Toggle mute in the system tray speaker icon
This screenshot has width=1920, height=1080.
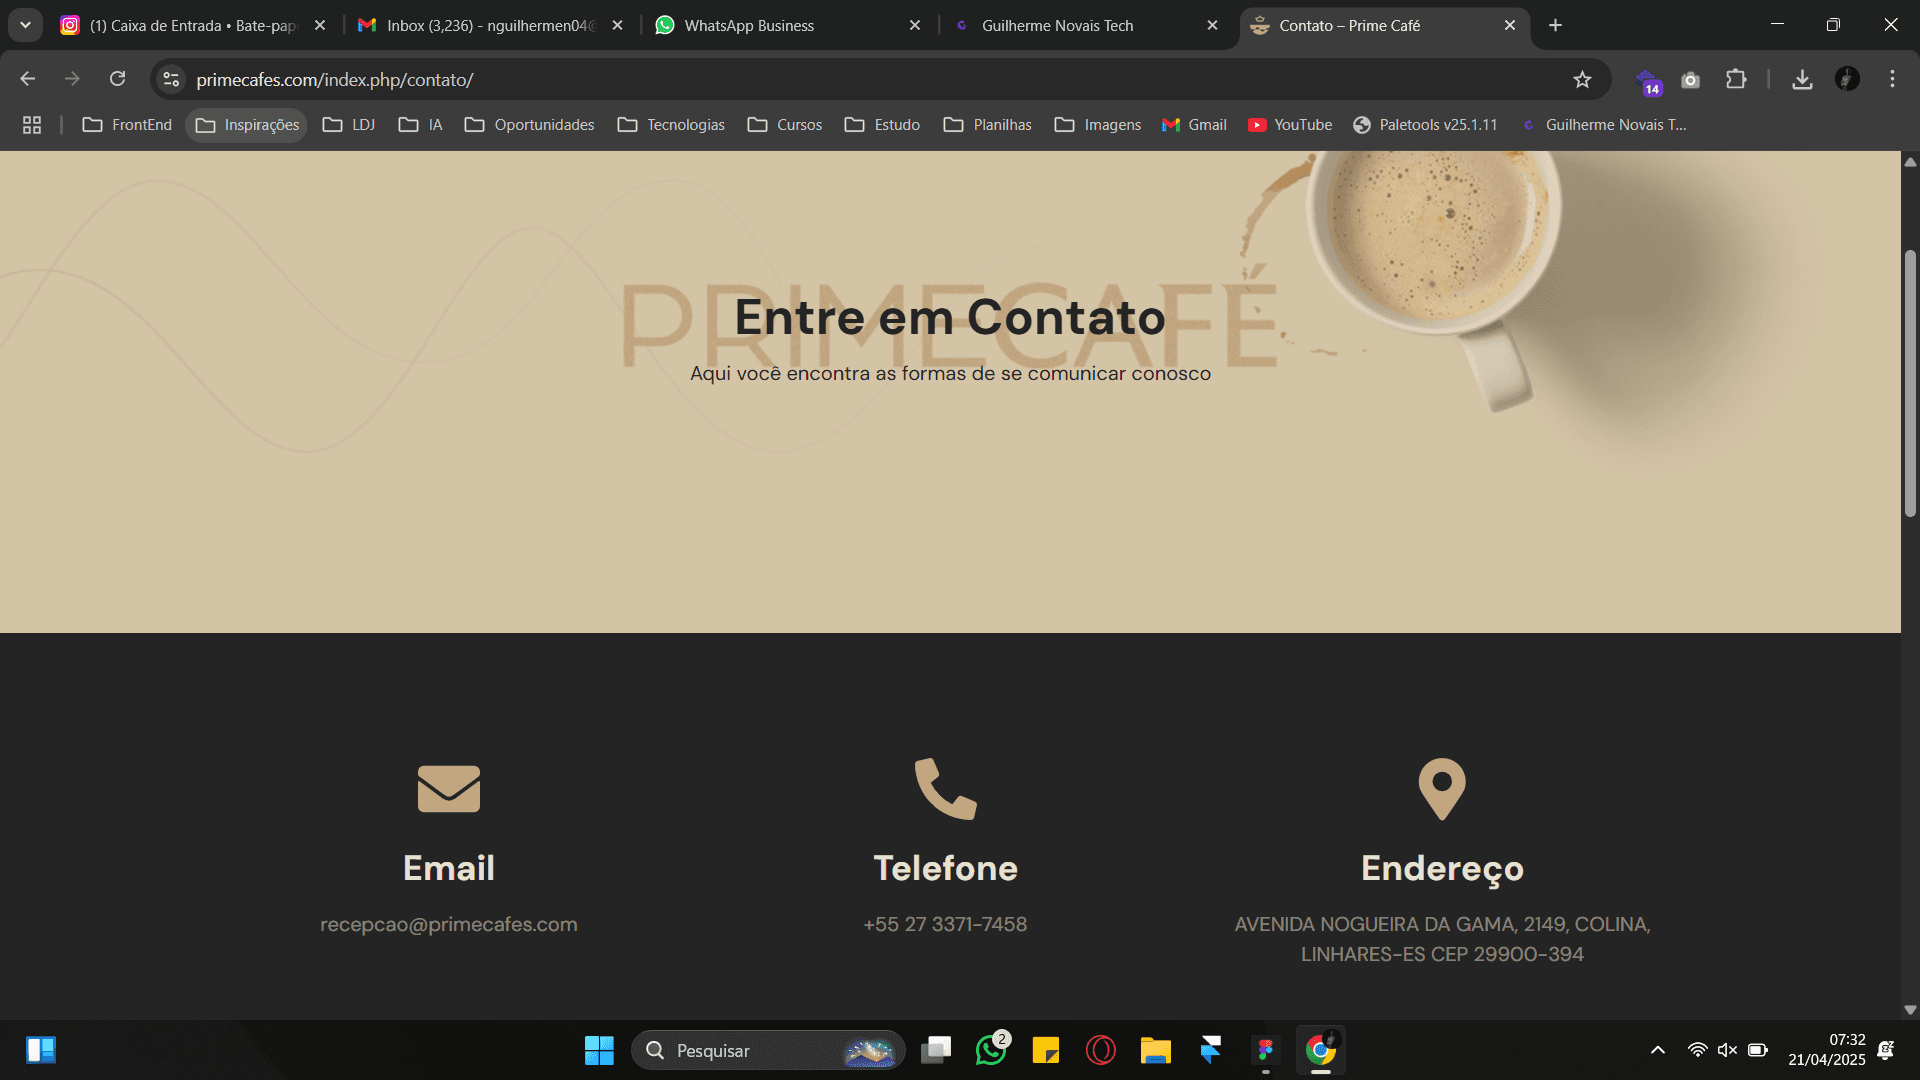(x=1728, y=1050)
